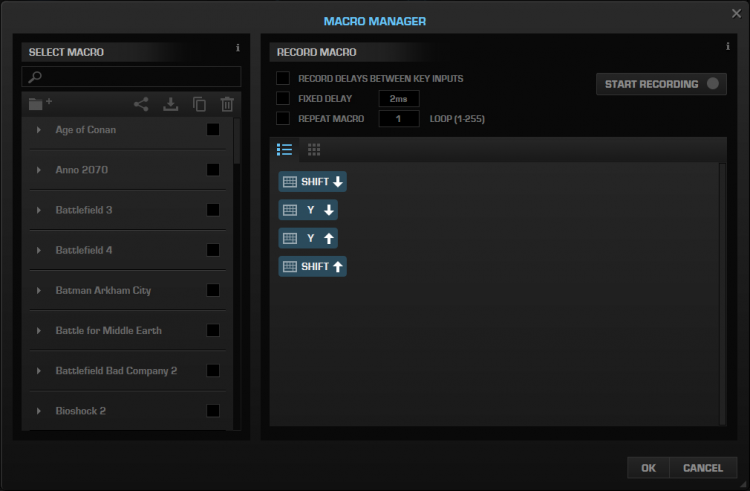Expand the Battlefield 4 folder
The height and width of the screenshot is (491, 750).
click(x=39, y=250)
